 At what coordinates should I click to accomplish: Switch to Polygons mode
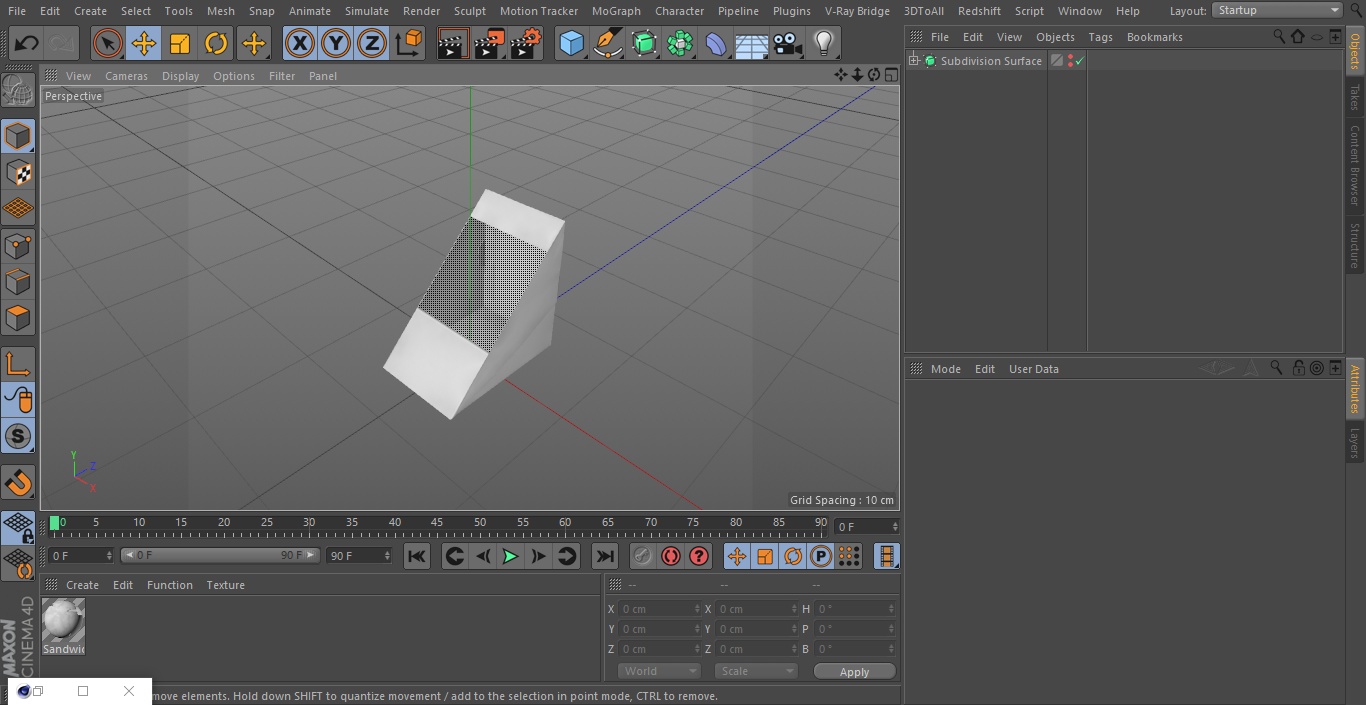(18, 318)
